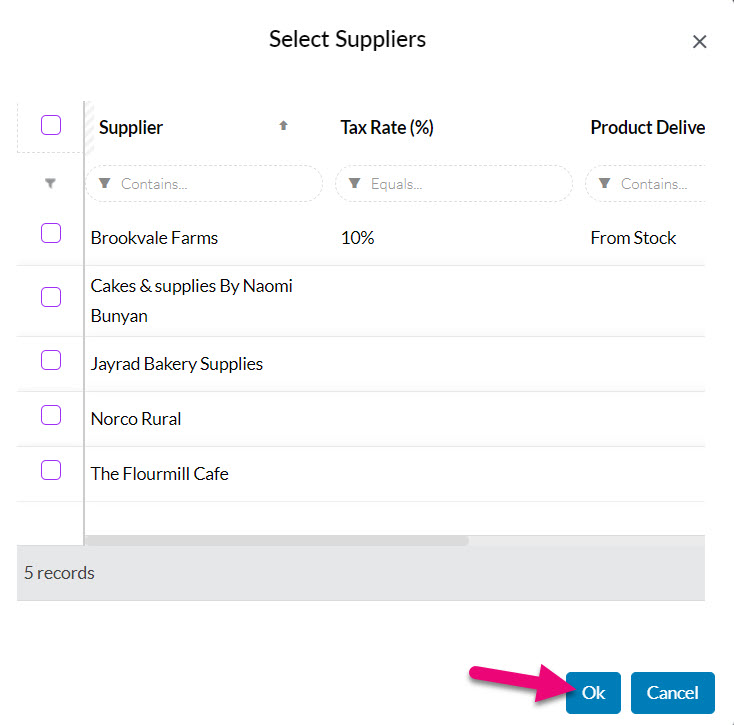Click the Tax Rate (%) column header
734x725 pixels.
tap(387, 127)
